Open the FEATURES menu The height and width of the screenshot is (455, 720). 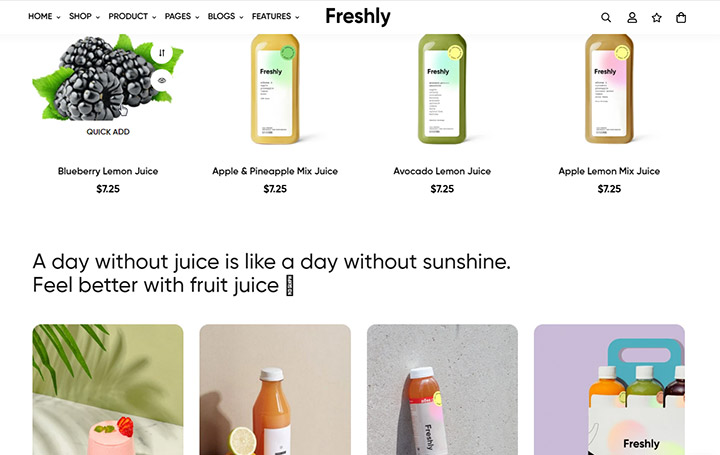[x=275, y=16]
